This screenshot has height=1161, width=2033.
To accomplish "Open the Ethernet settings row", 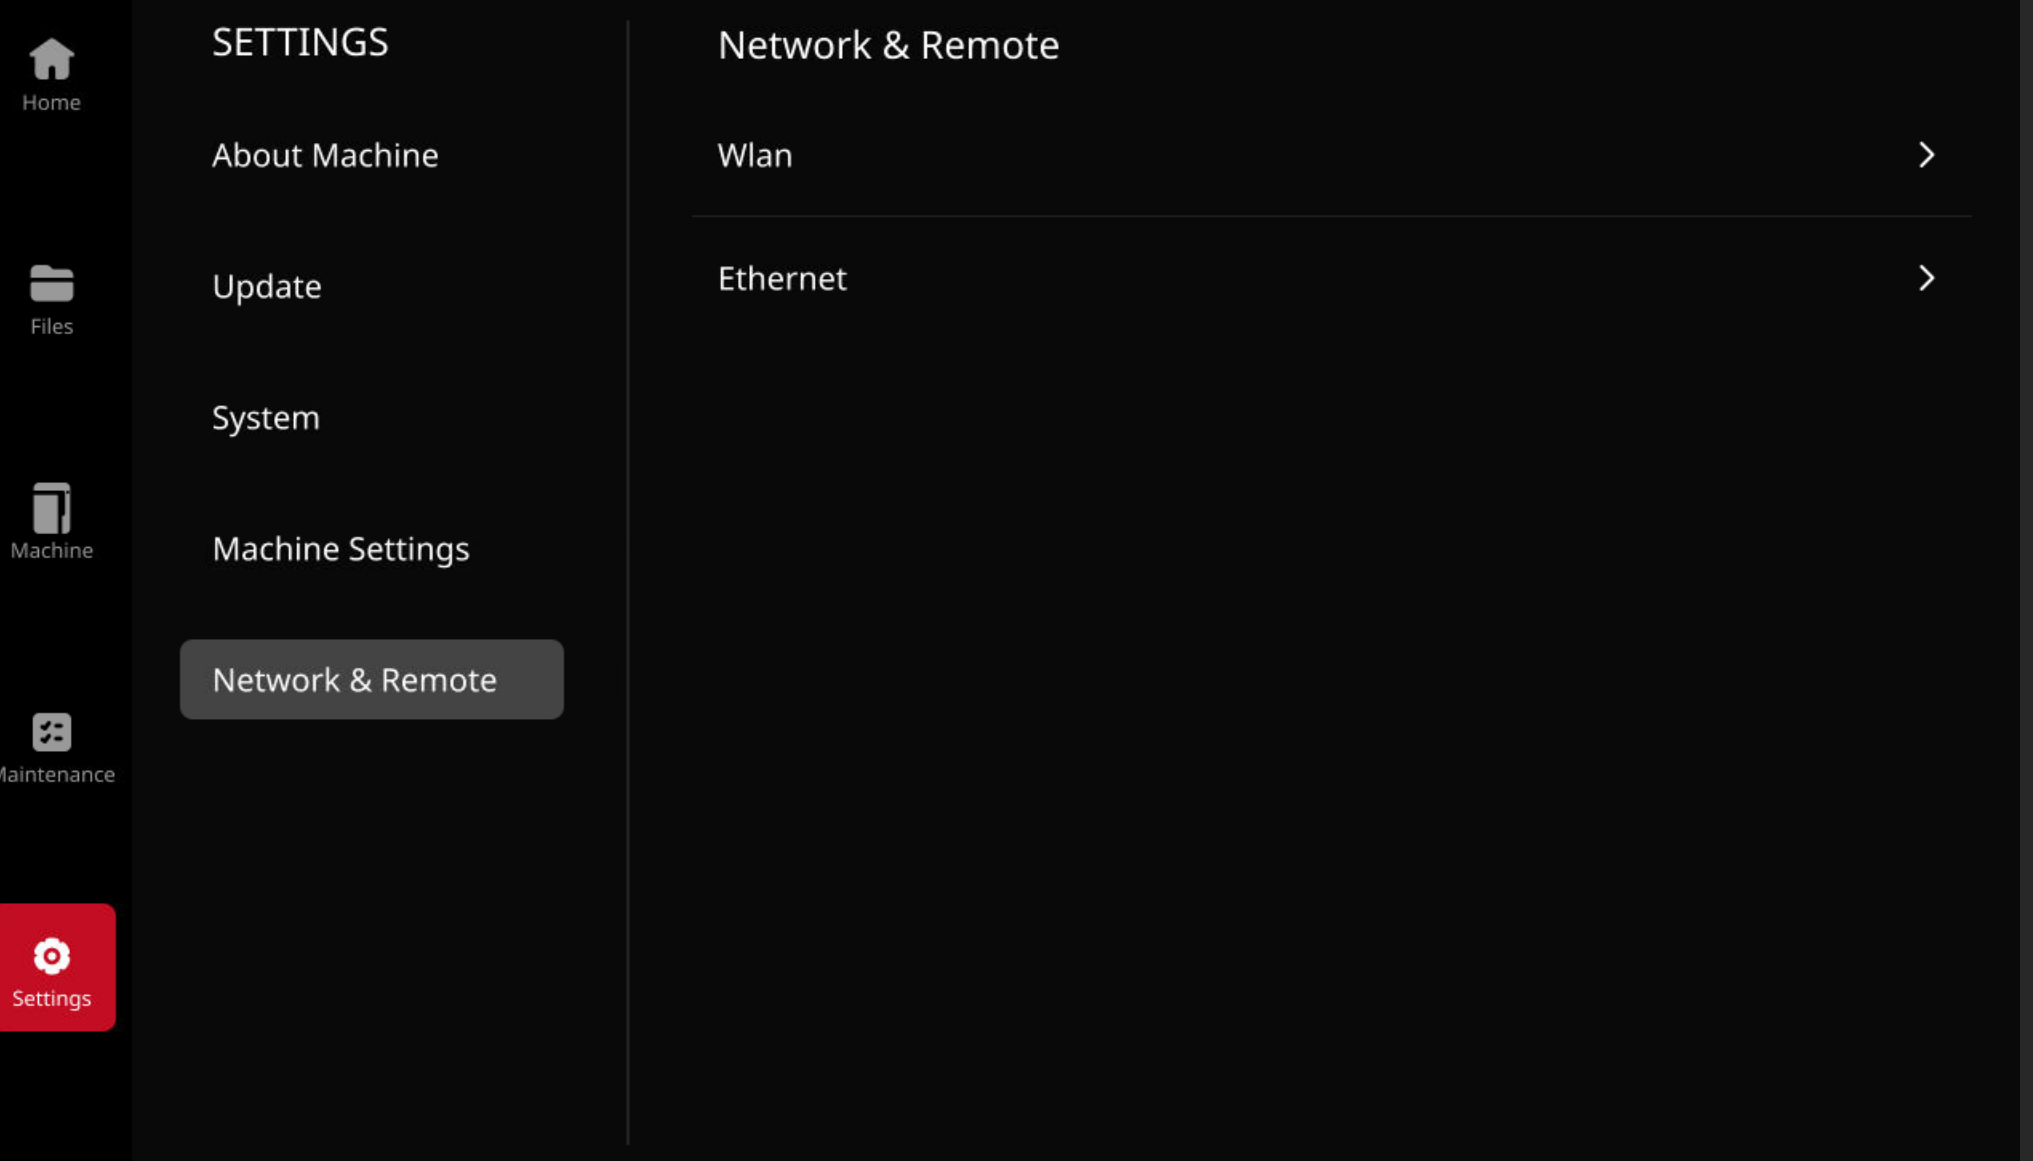I will (x=1331, y=278).
